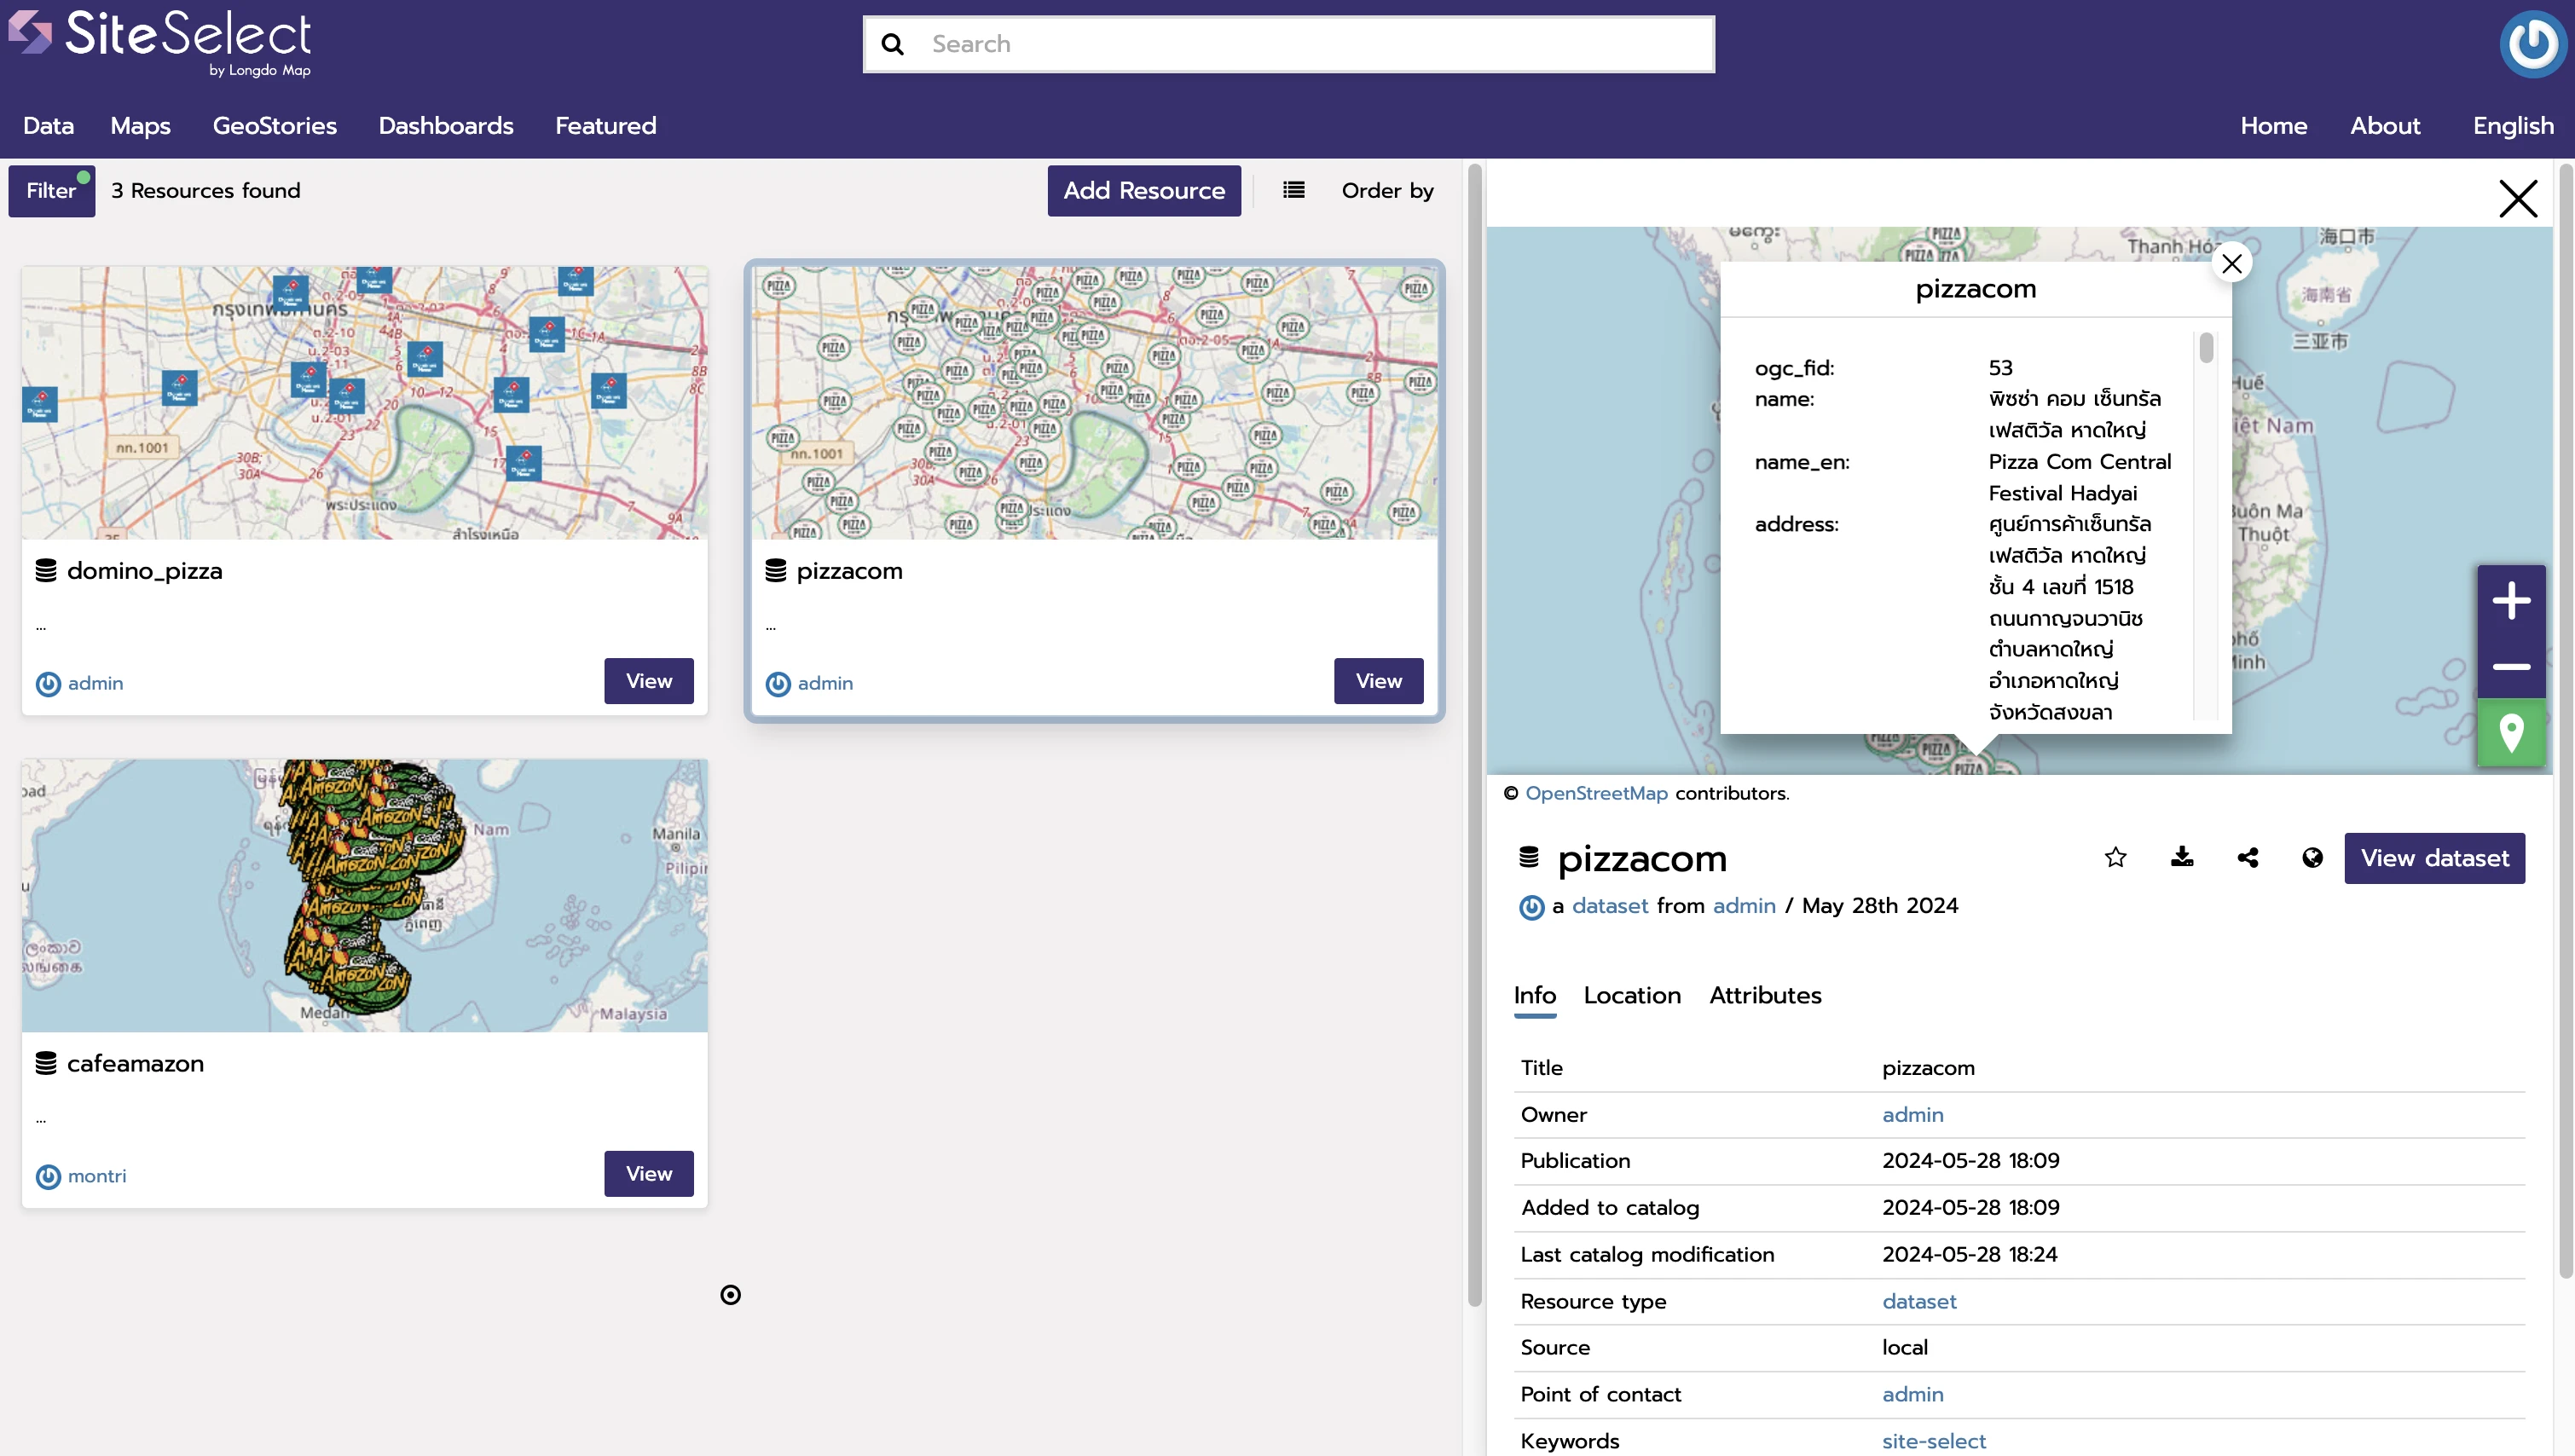Open the Dashboards menu
2575x1456 pixels.
pyautogui.click(x=446, y=125)
